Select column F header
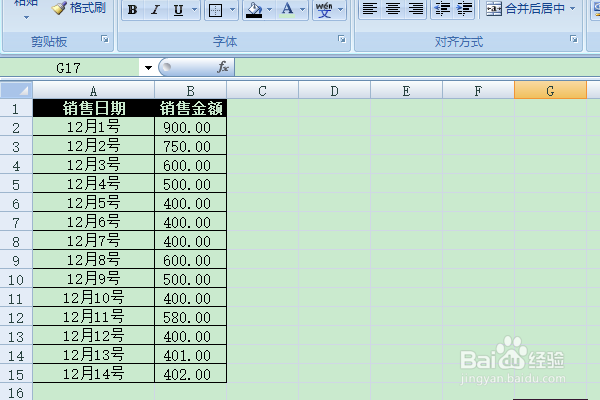Screen dimensions: 600x400 (x=478, y=91)
